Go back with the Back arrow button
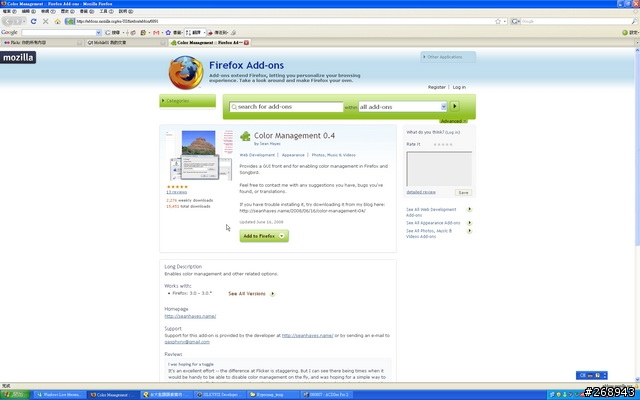Image resolution: width=640 pixels, height=400 pixels. [x=9, y=21]
